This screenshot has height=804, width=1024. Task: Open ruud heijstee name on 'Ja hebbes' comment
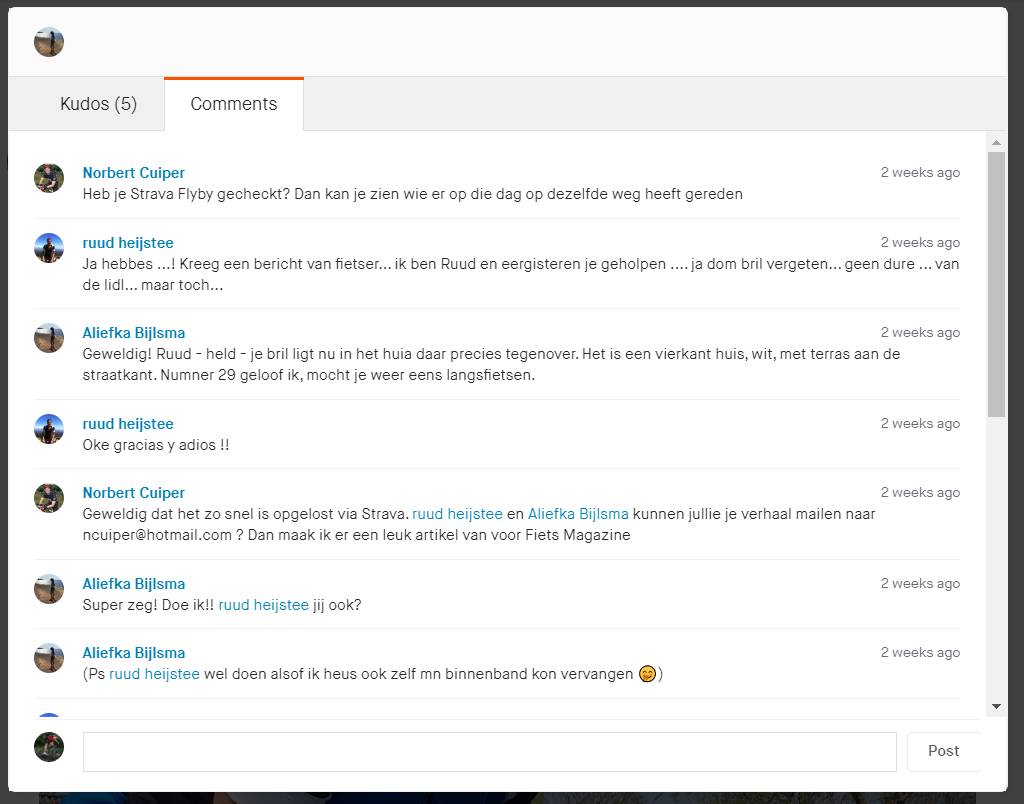128,243
